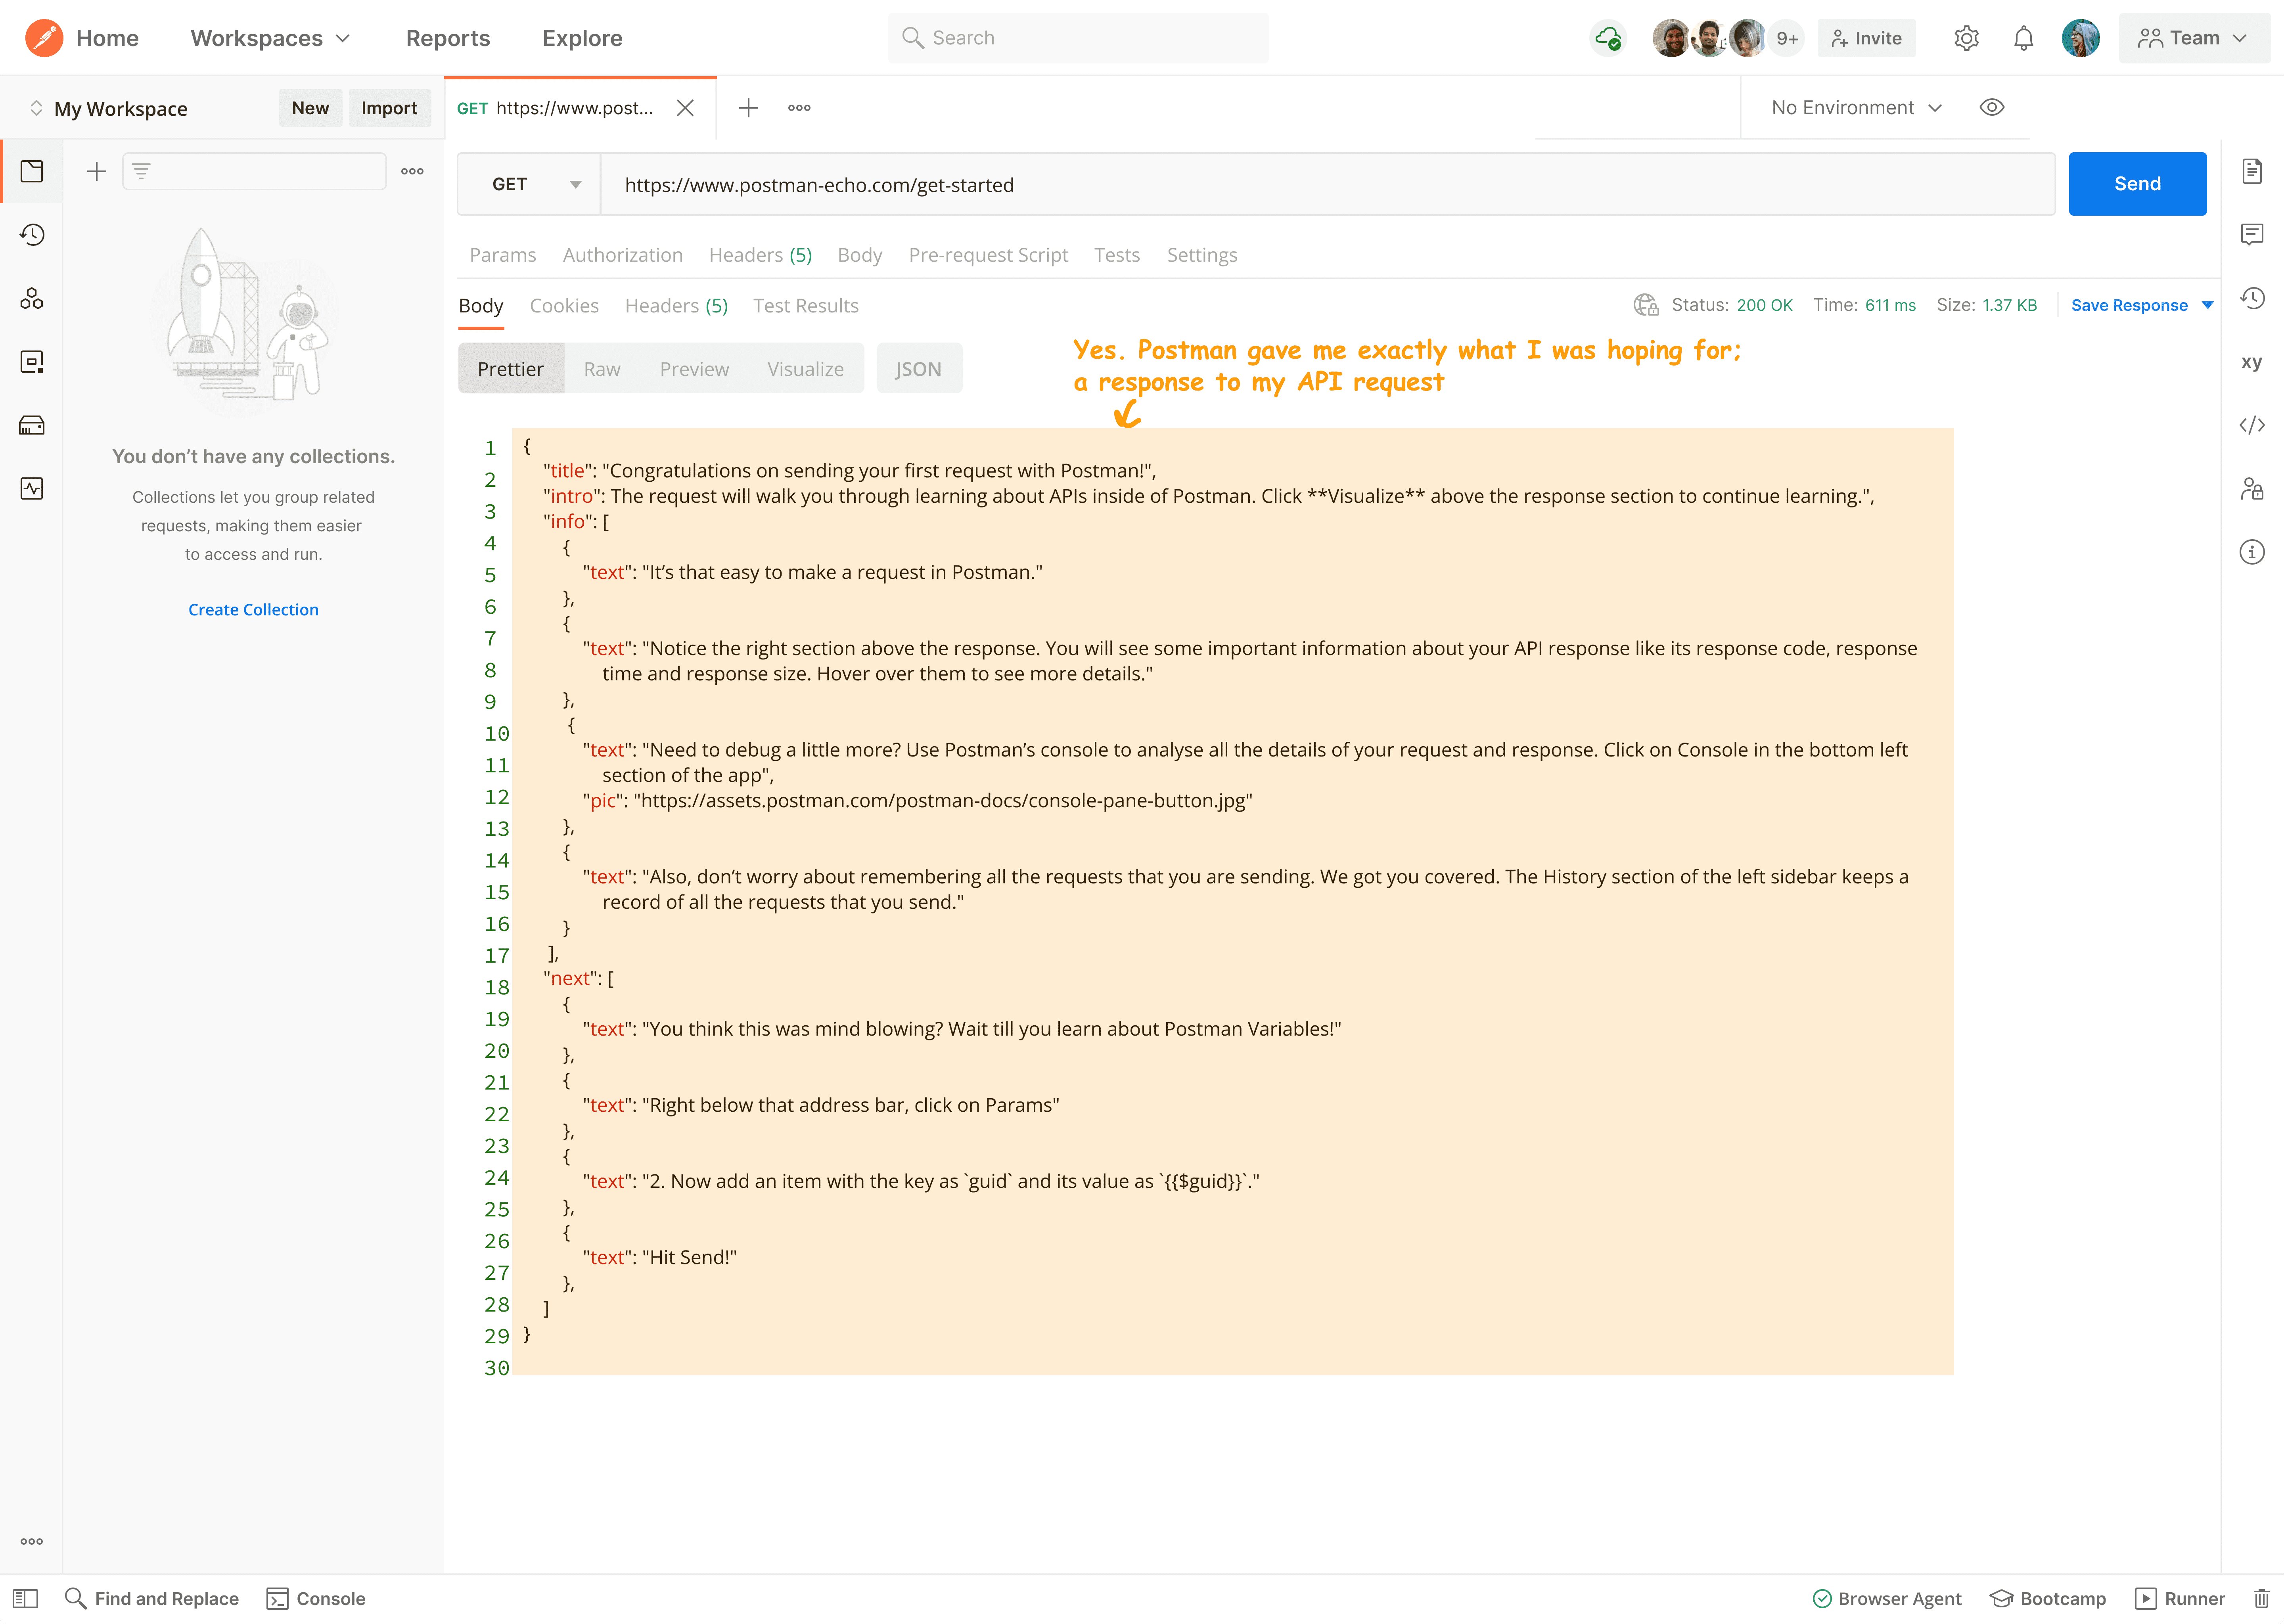Go to Home in top navigation

tap(107, 38)
